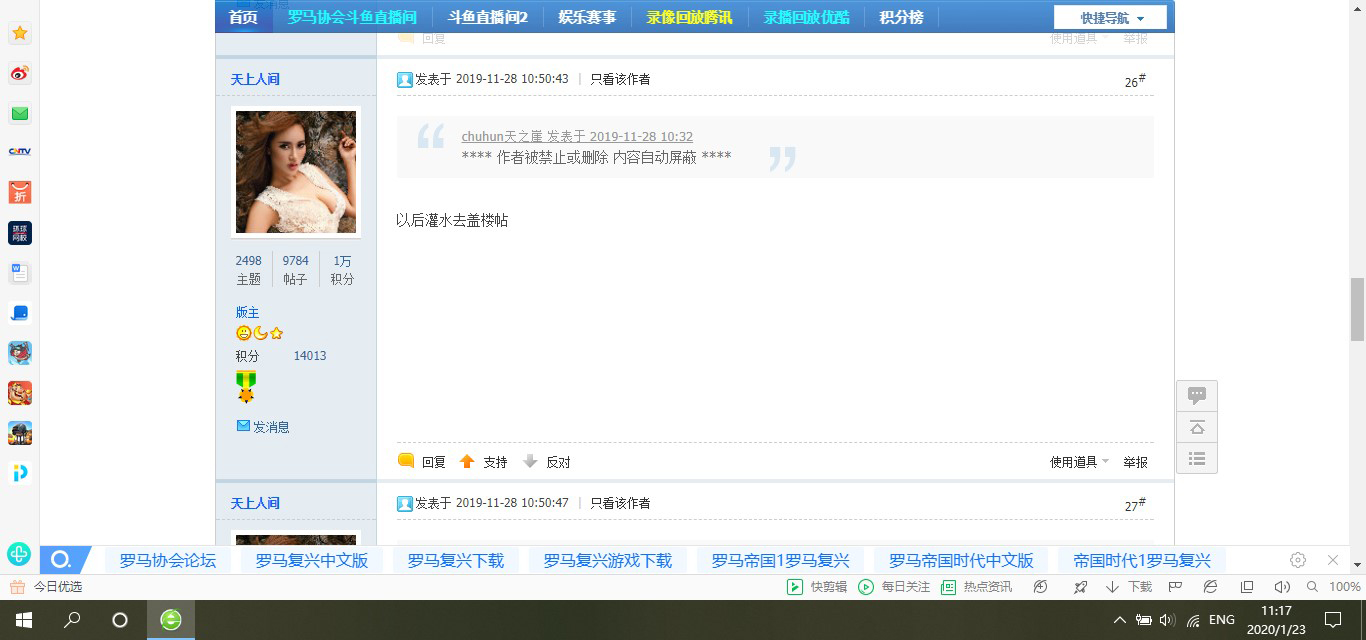Click the 举报 report link
Screen dimensions: 1366x640
(1135, 461)
